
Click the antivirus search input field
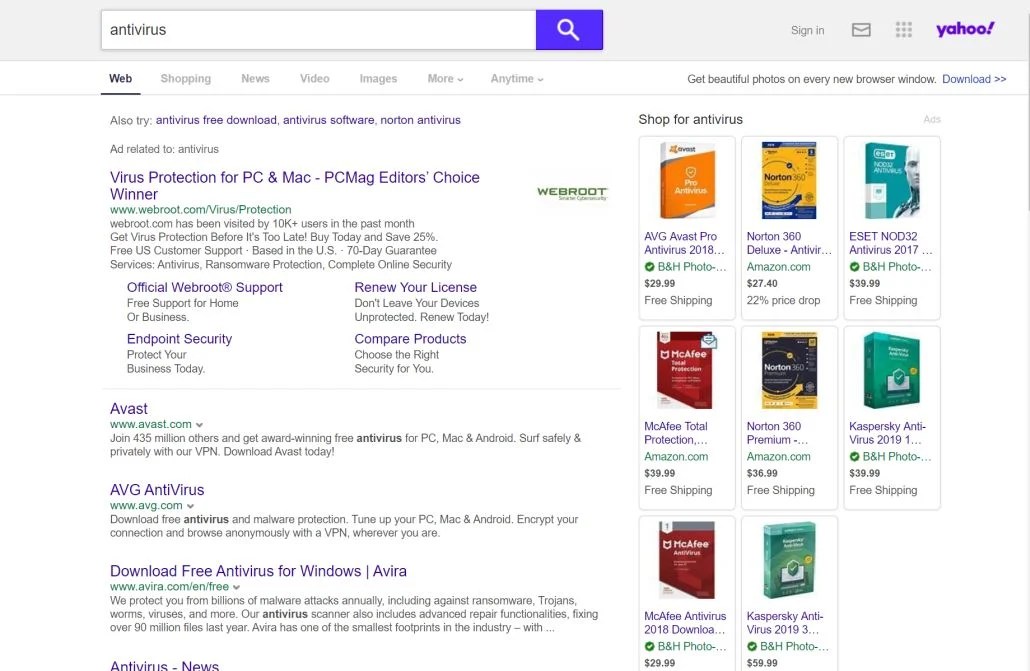click(319, 30)
